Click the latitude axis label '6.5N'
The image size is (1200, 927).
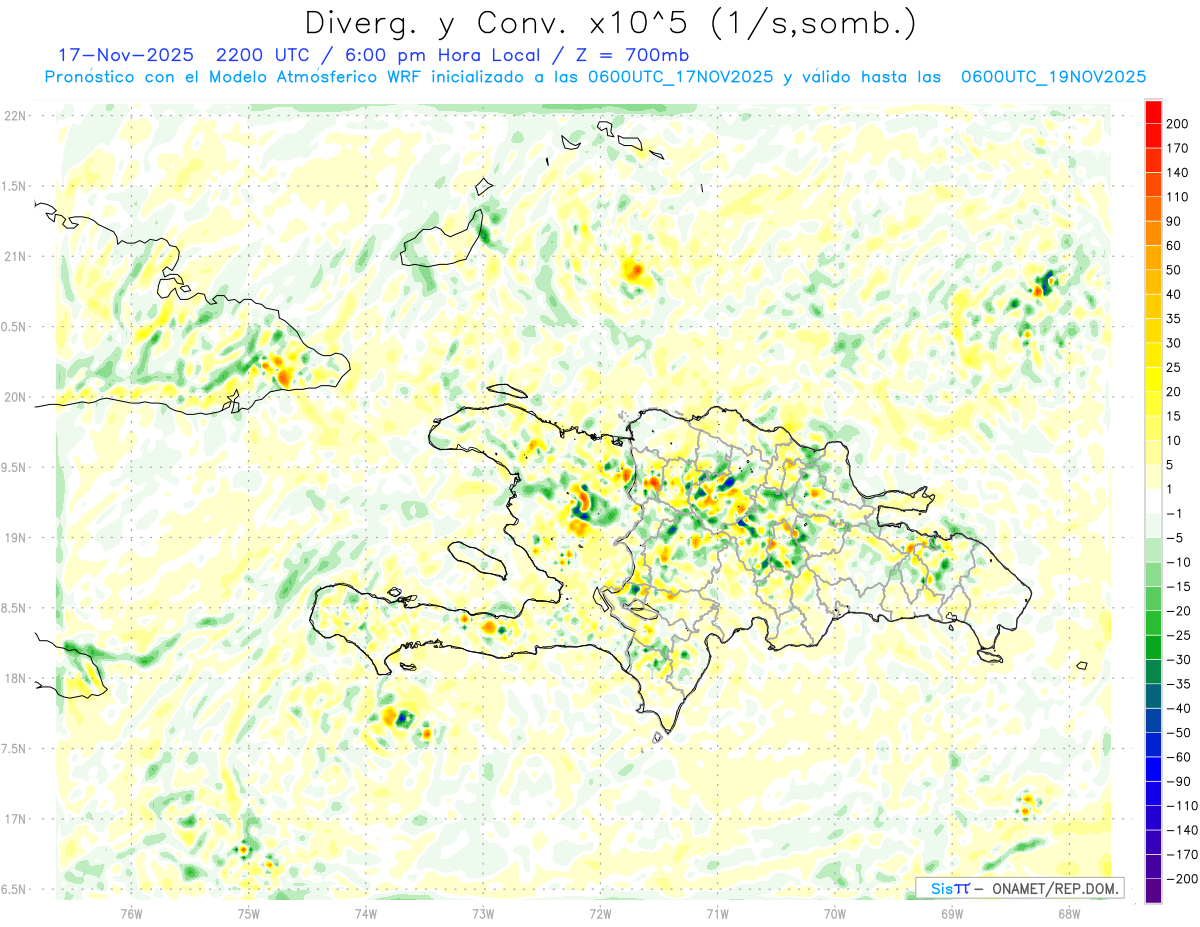(15, 889)
